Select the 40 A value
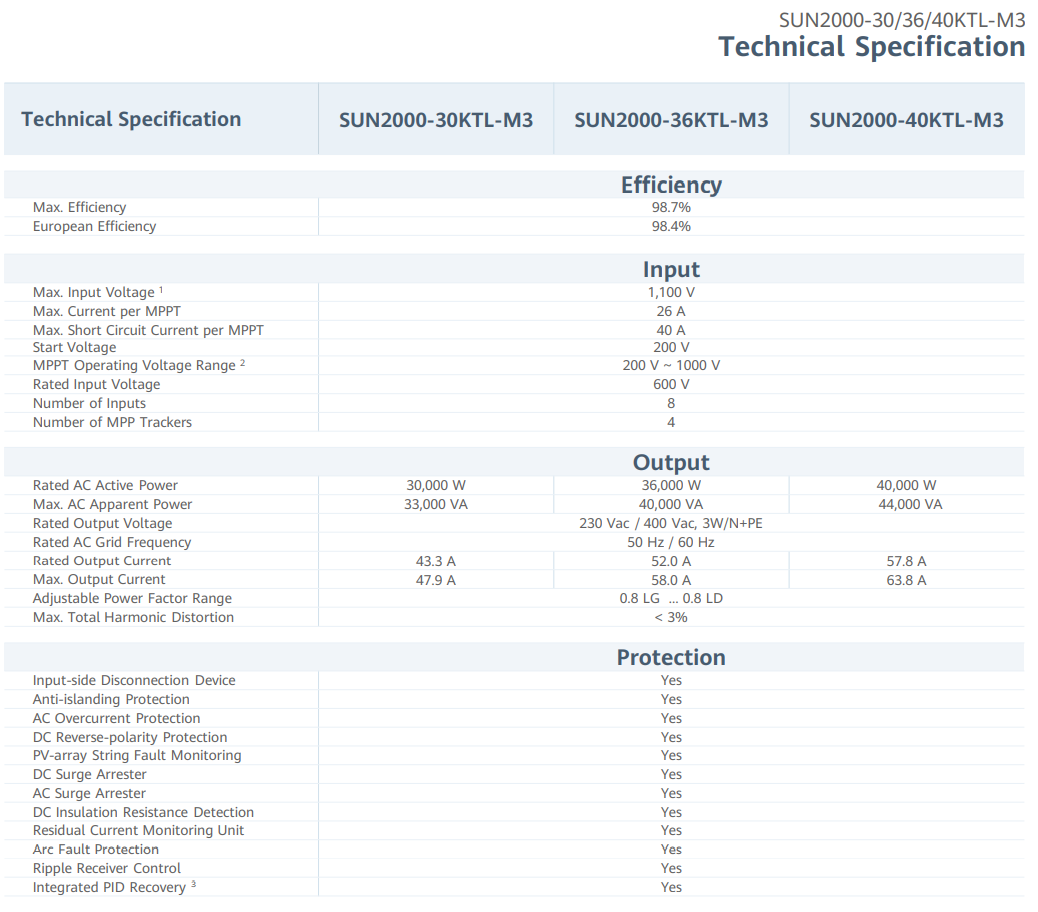1038x912 pixels. pos(671,330)
